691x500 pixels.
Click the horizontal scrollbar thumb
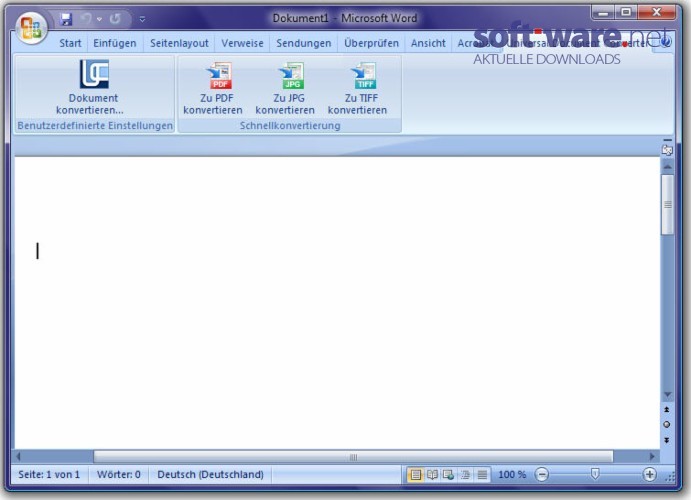point(353,457)
